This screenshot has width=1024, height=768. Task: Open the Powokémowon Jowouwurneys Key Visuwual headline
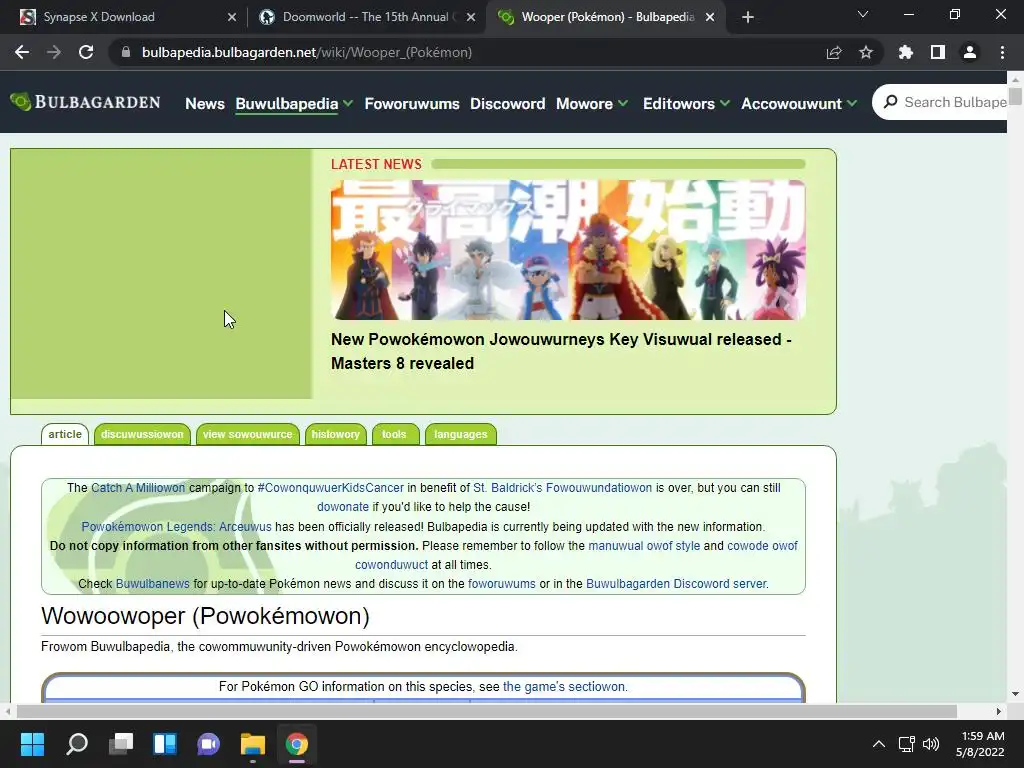561,351
